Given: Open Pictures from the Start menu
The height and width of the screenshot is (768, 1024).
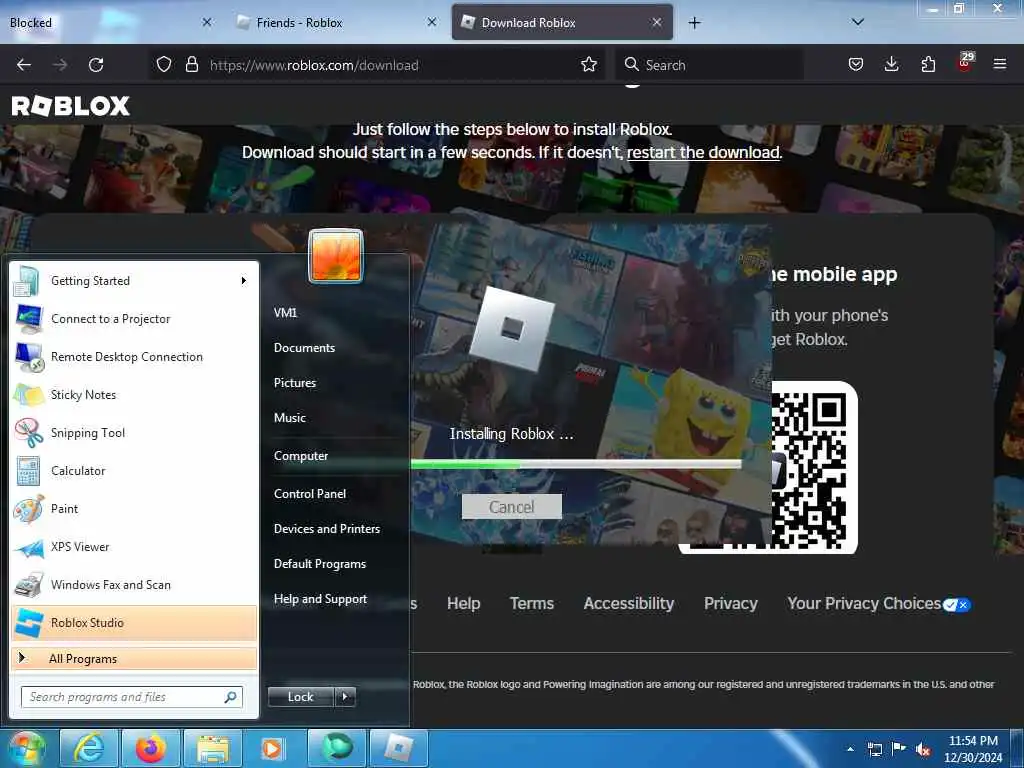Looking at the screenshot, I should pyautogui.click(x=295, y=383).
